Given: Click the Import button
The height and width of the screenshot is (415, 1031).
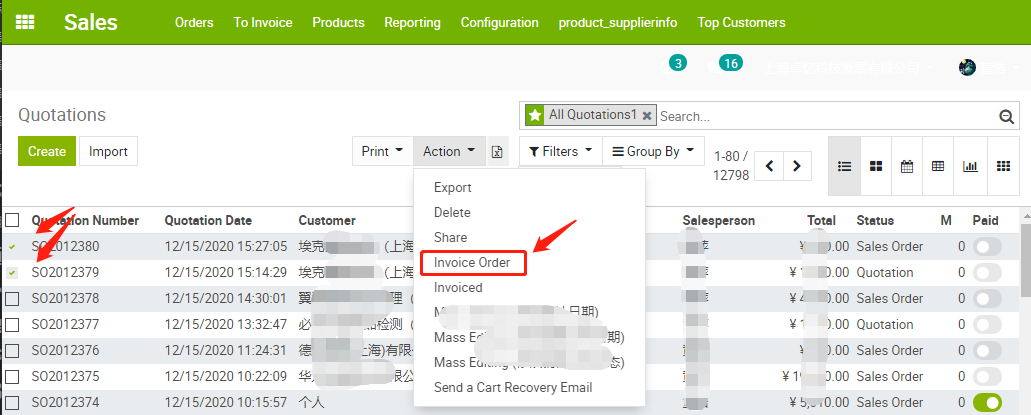Looking at the screenshot, I should [x=108, y=152].
